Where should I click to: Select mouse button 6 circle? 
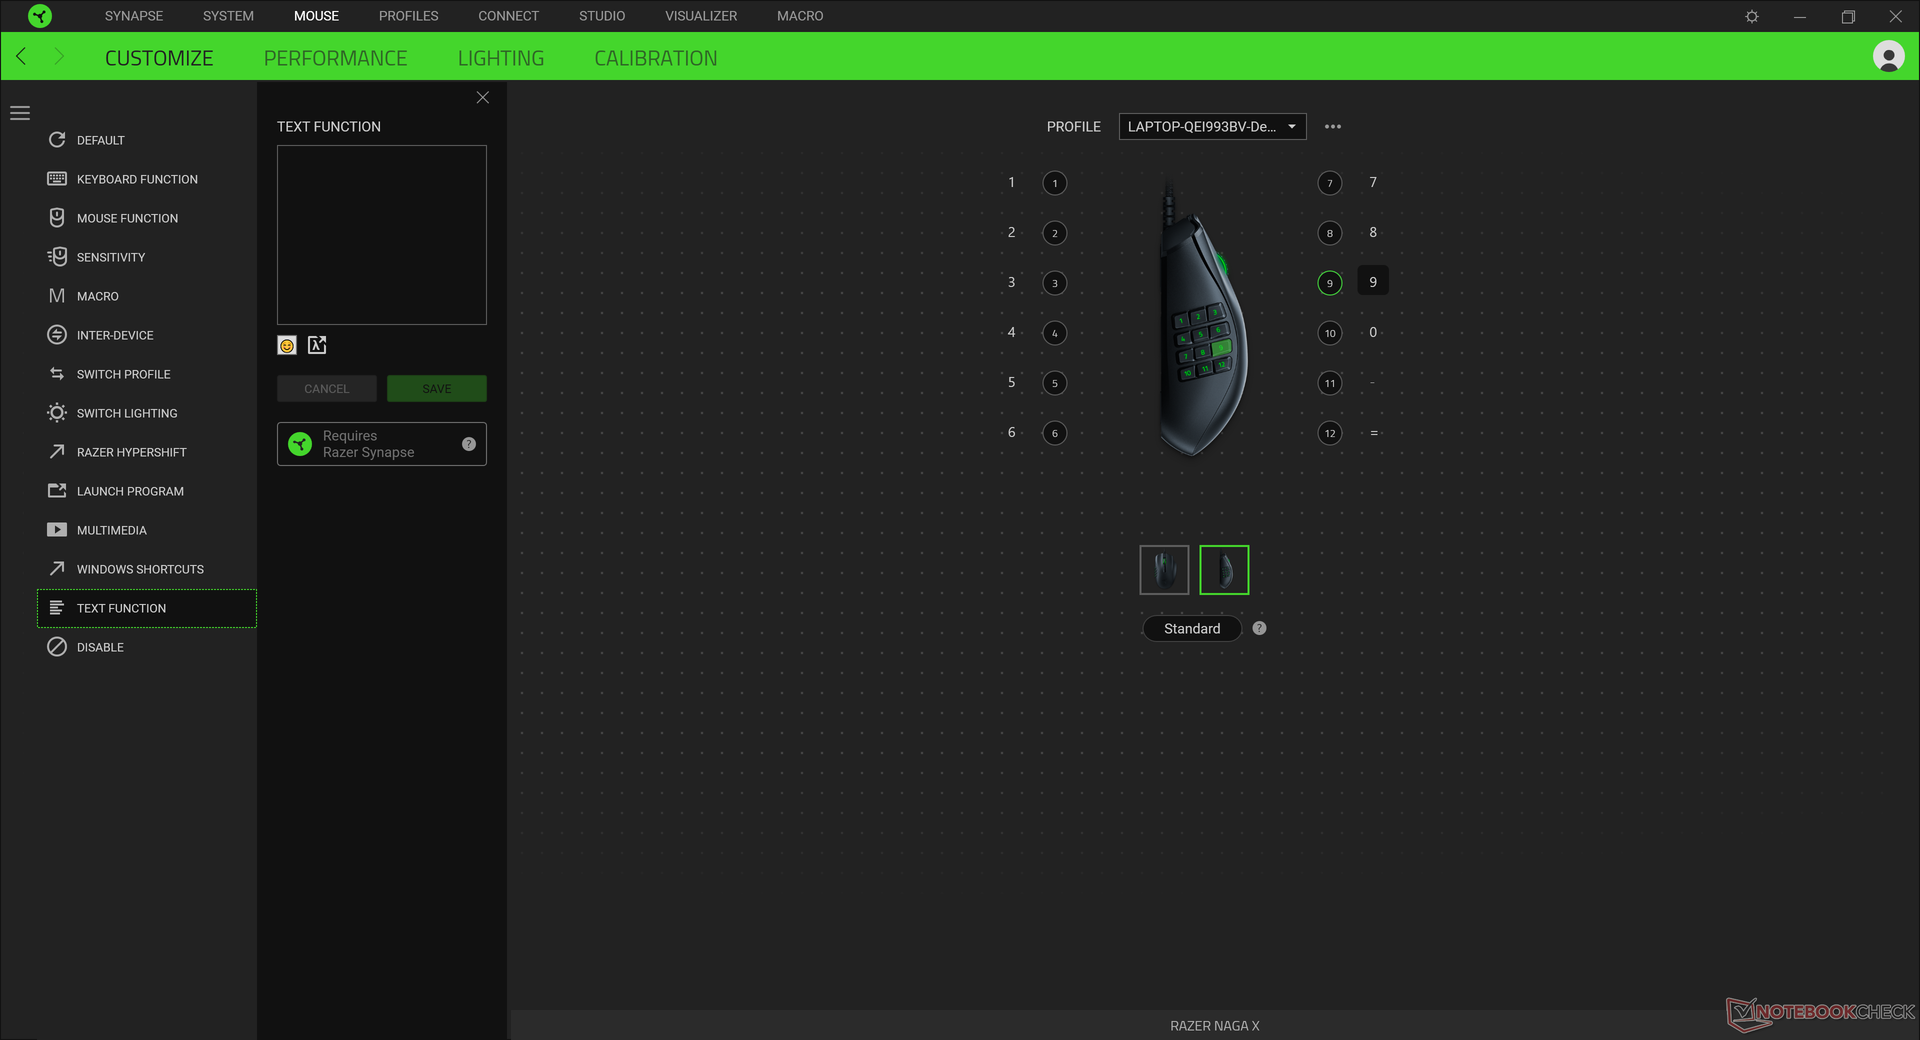pyautogui.click(x=1054, y=433)
